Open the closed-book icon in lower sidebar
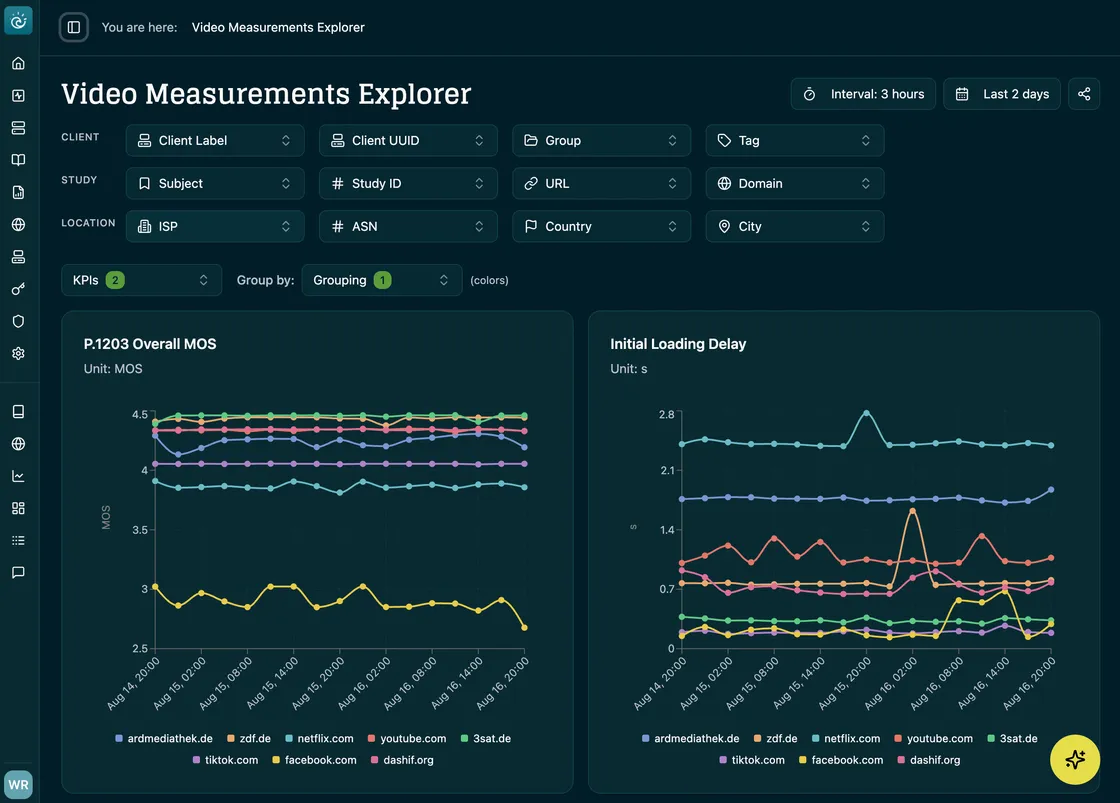 click(19, 412)
